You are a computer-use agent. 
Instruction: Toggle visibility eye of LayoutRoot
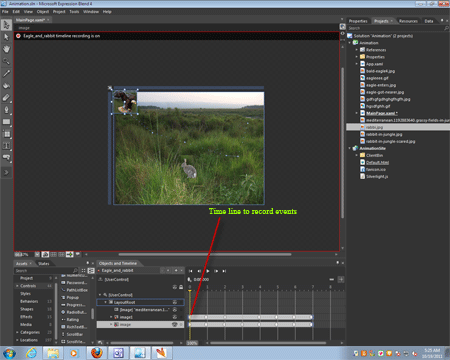point(175,302)
